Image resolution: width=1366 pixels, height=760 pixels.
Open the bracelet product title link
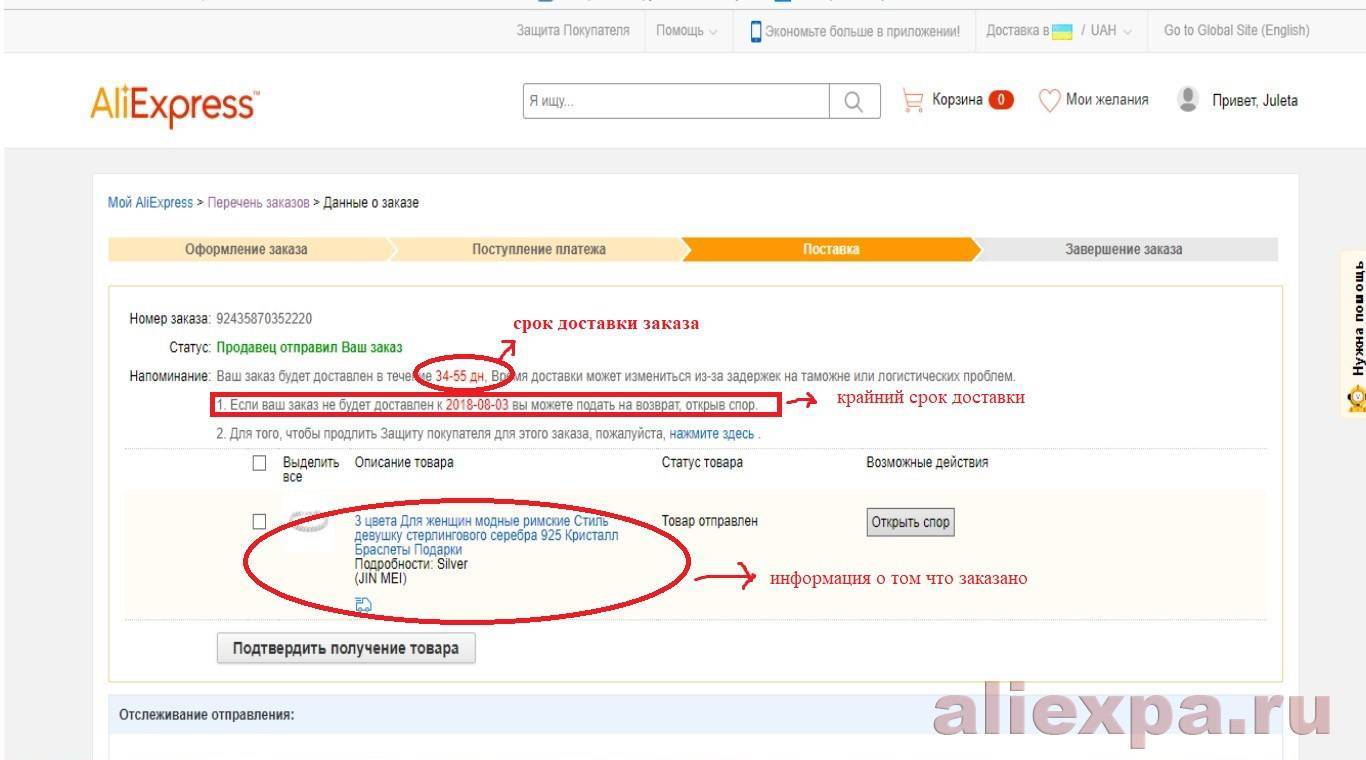(486, 535)
